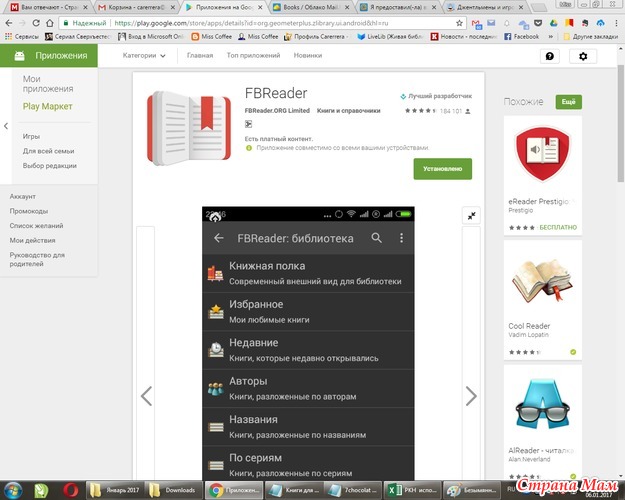Open Facebook bookmark in bookmarks bar
Image resolution: width=625 pixels, height=500 pixels.
tap(521, 37)
